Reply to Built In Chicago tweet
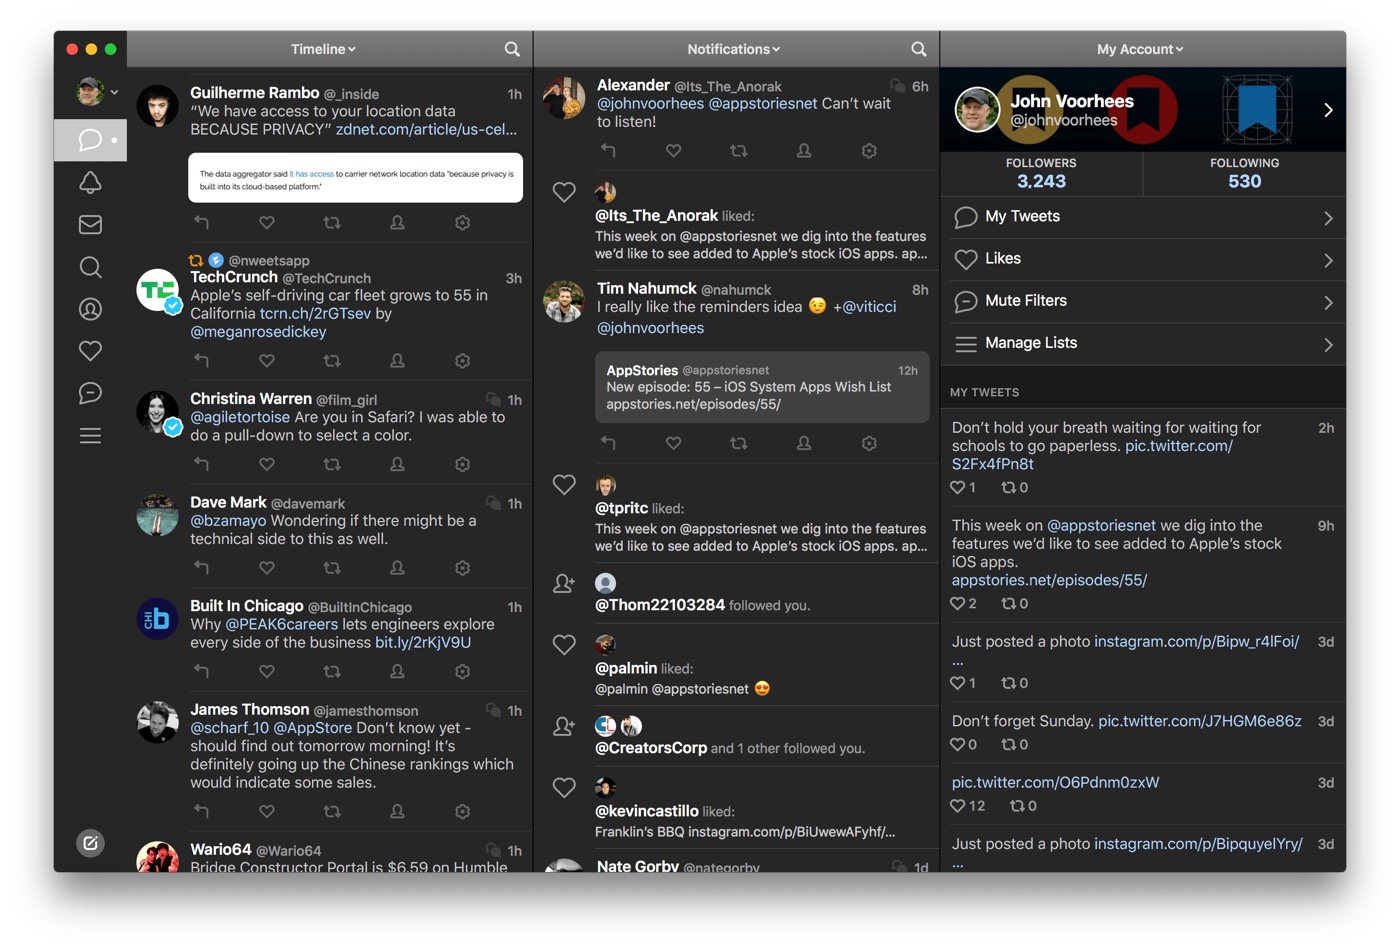Screen dimensions: 1400x949 pyautogui.click(x=201, y=671)
